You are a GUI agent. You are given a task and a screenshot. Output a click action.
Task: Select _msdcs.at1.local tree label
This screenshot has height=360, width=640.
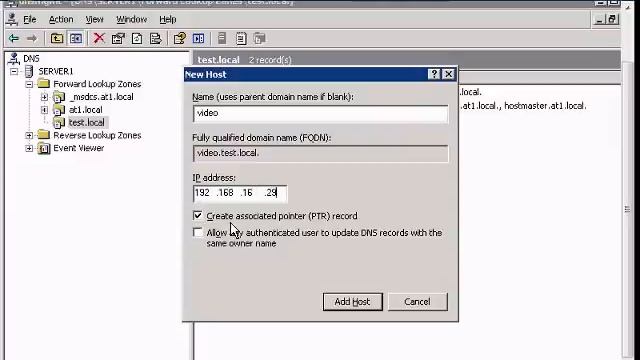(102, 97)
